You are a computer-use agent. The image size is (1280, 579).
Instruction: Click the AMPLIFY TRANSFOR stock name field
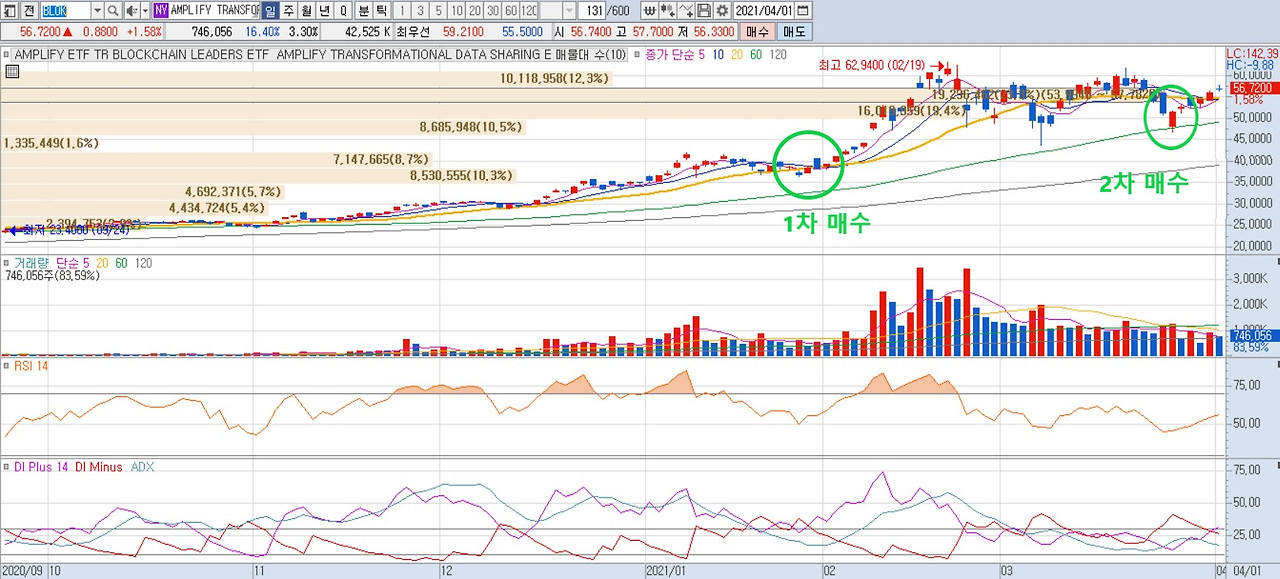coord(214,10)
